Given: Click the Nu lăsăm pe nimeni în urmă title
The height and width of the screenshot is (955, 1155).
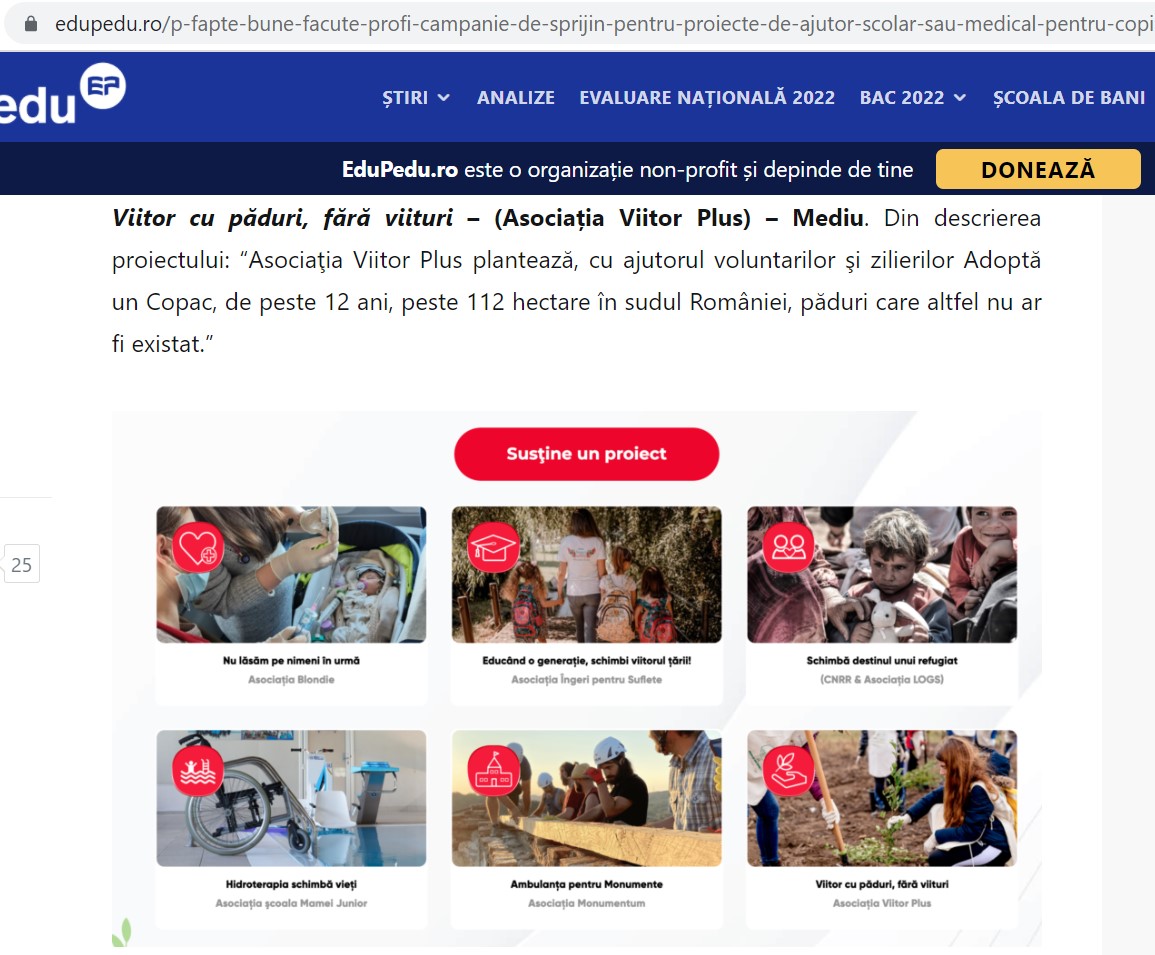Looking at the screenshot, I should click(292, 661).
